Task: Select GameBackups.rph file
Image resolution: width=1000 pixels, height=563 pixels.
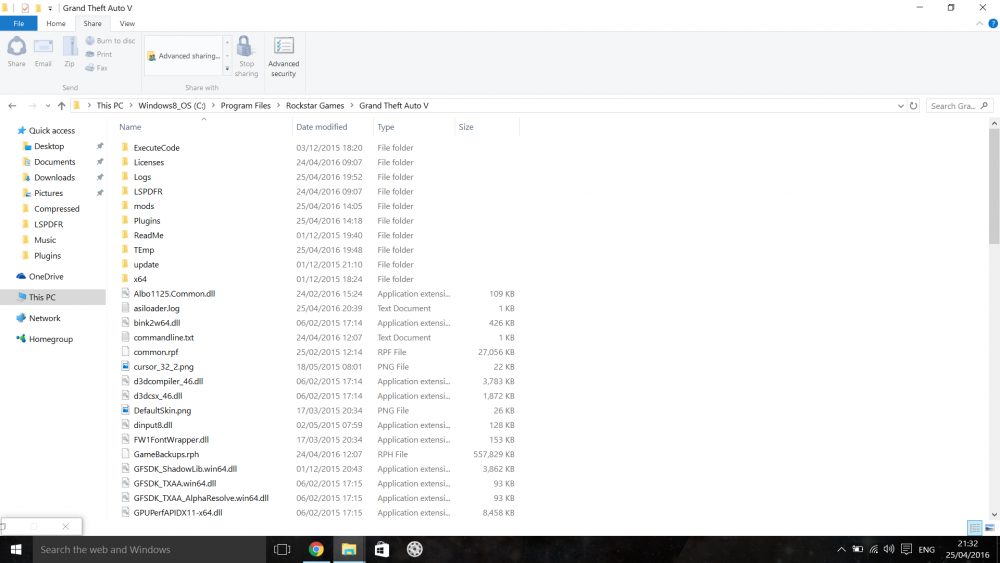Action: (166, 455)
